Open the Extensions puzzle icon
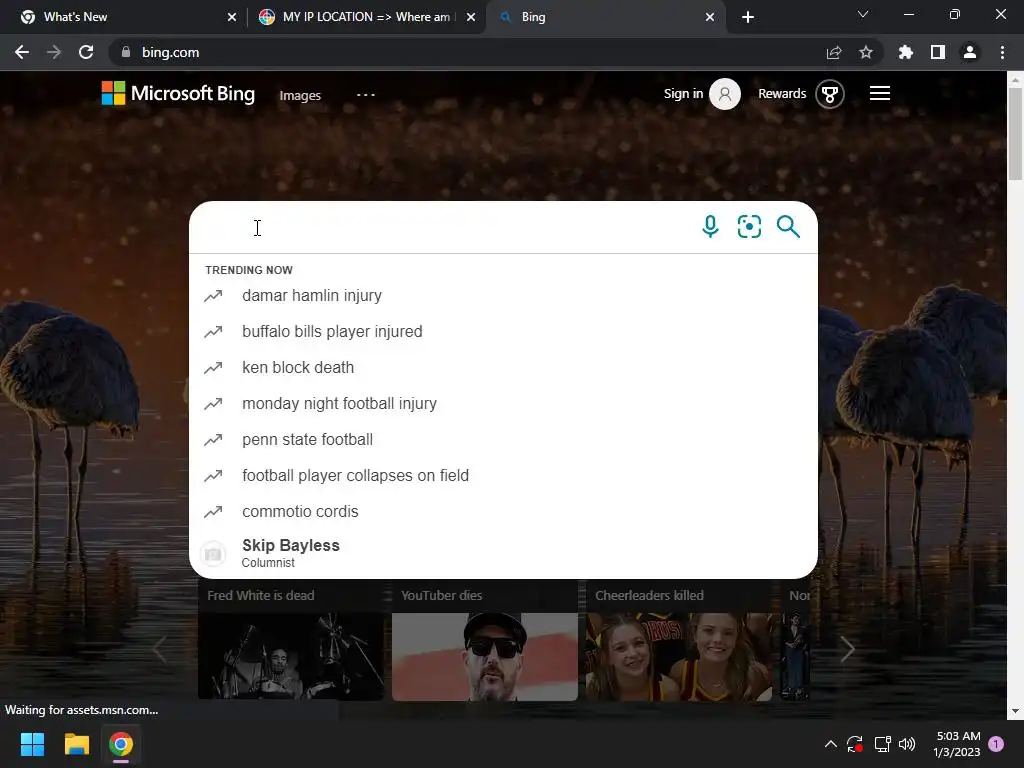The width and height of the screenshot is (1024, 768). click(905, 52)
